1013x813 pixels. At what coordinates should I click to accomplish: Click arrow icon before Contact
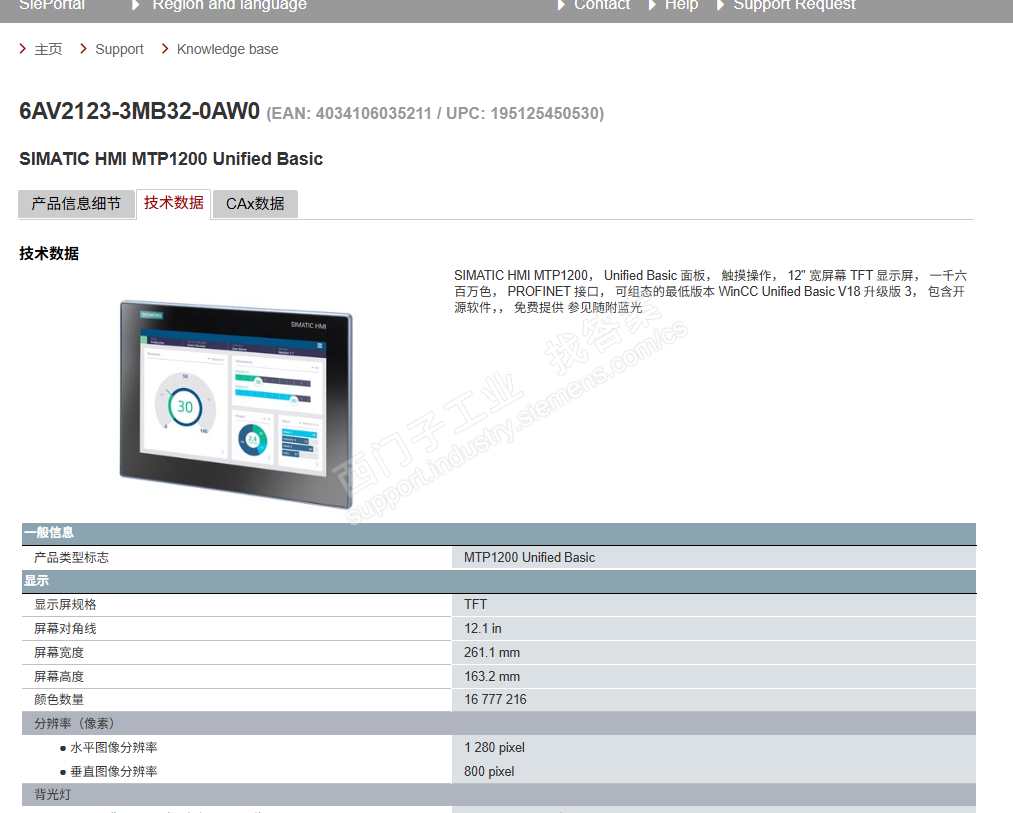(x=561, y=5)
